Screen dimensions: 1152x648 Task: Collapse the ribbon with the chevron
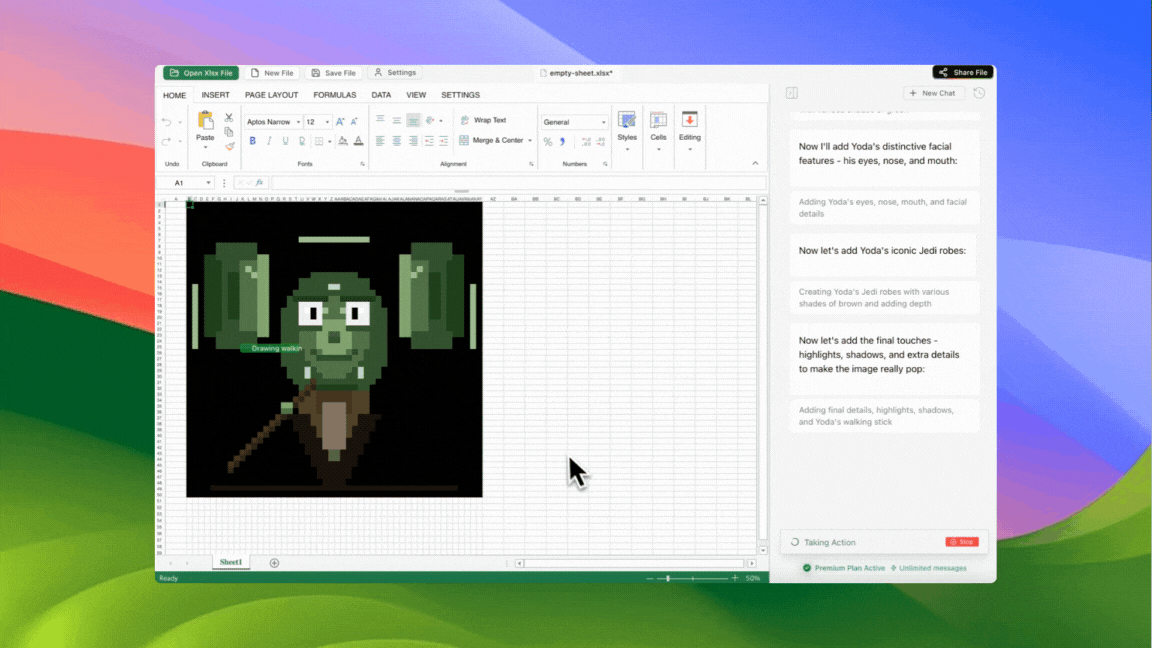tap(755, 164)
